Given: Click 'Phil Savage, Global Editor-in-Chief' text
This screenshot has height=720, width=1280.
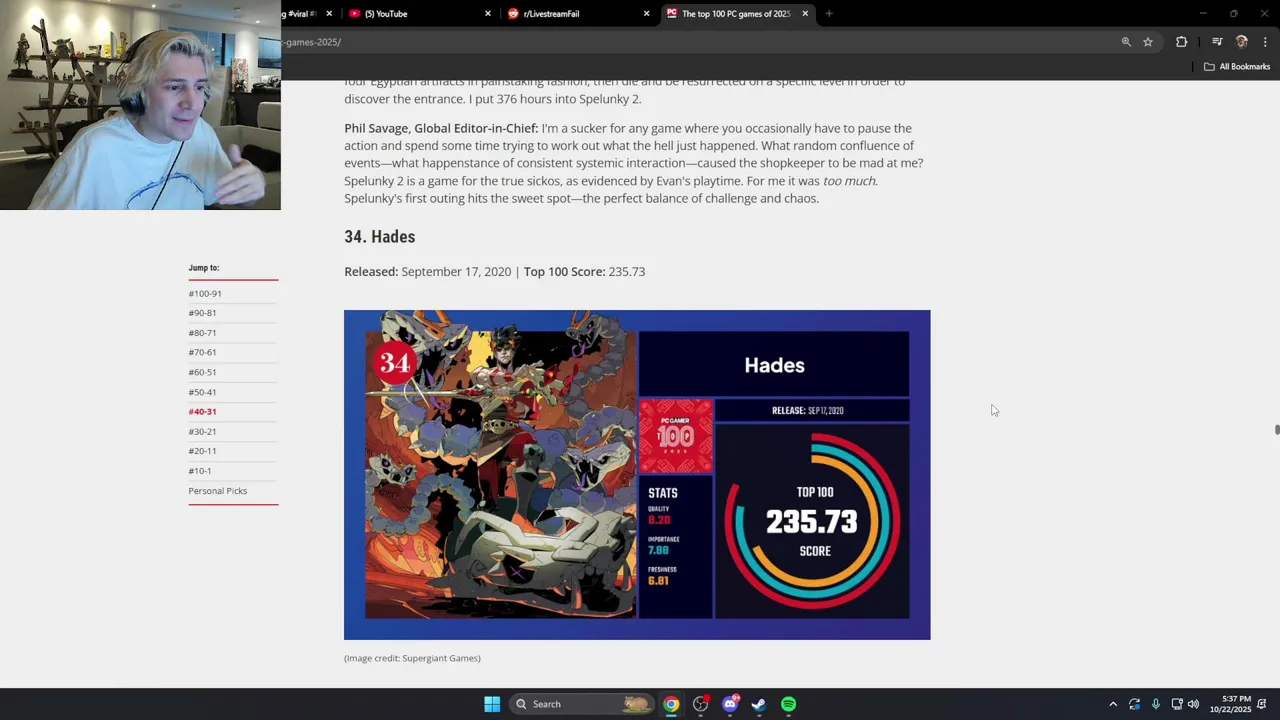Looking at the screenshot, I should [x=441, y=128].
